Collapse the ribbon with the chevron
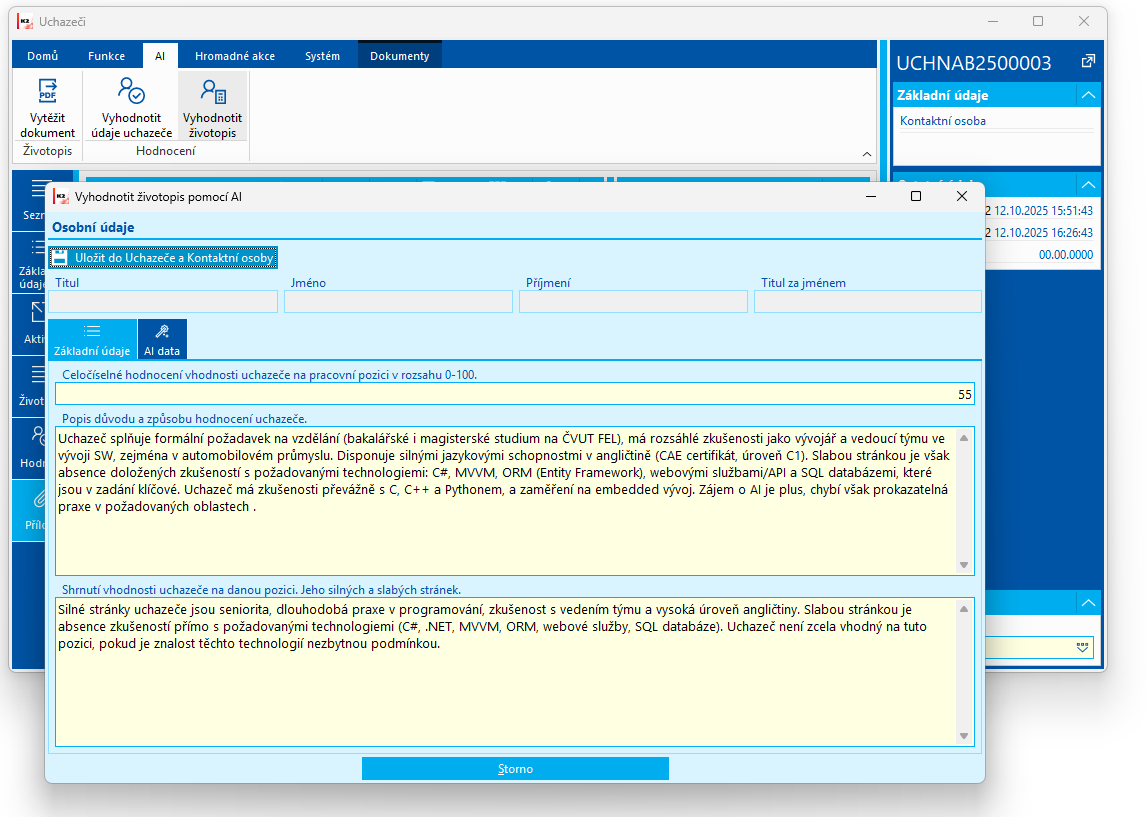Screen dimensions: 1147x817 click(x=867, y=154)
